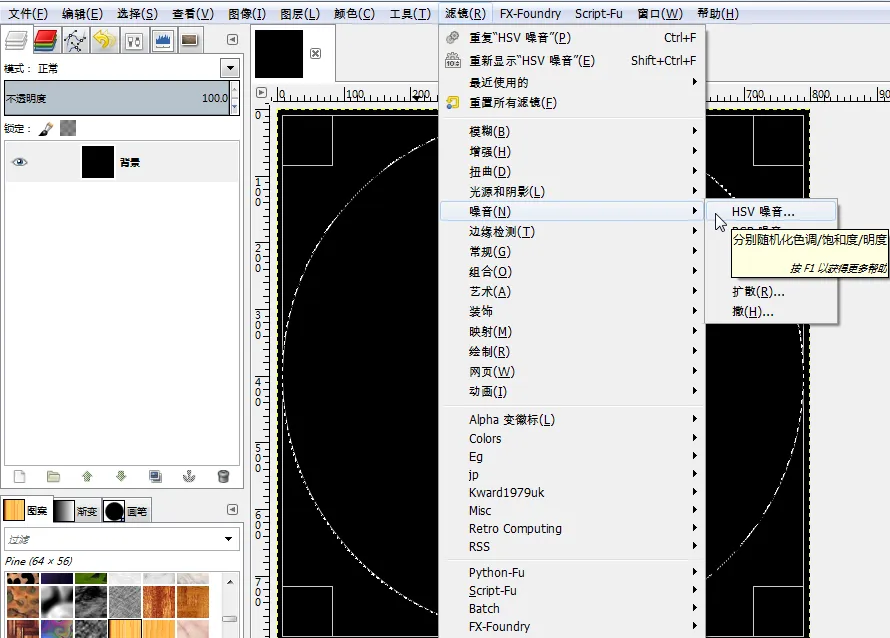
Task: Expand the 边缘检测(T) submenu
Action: pos(572,231)
